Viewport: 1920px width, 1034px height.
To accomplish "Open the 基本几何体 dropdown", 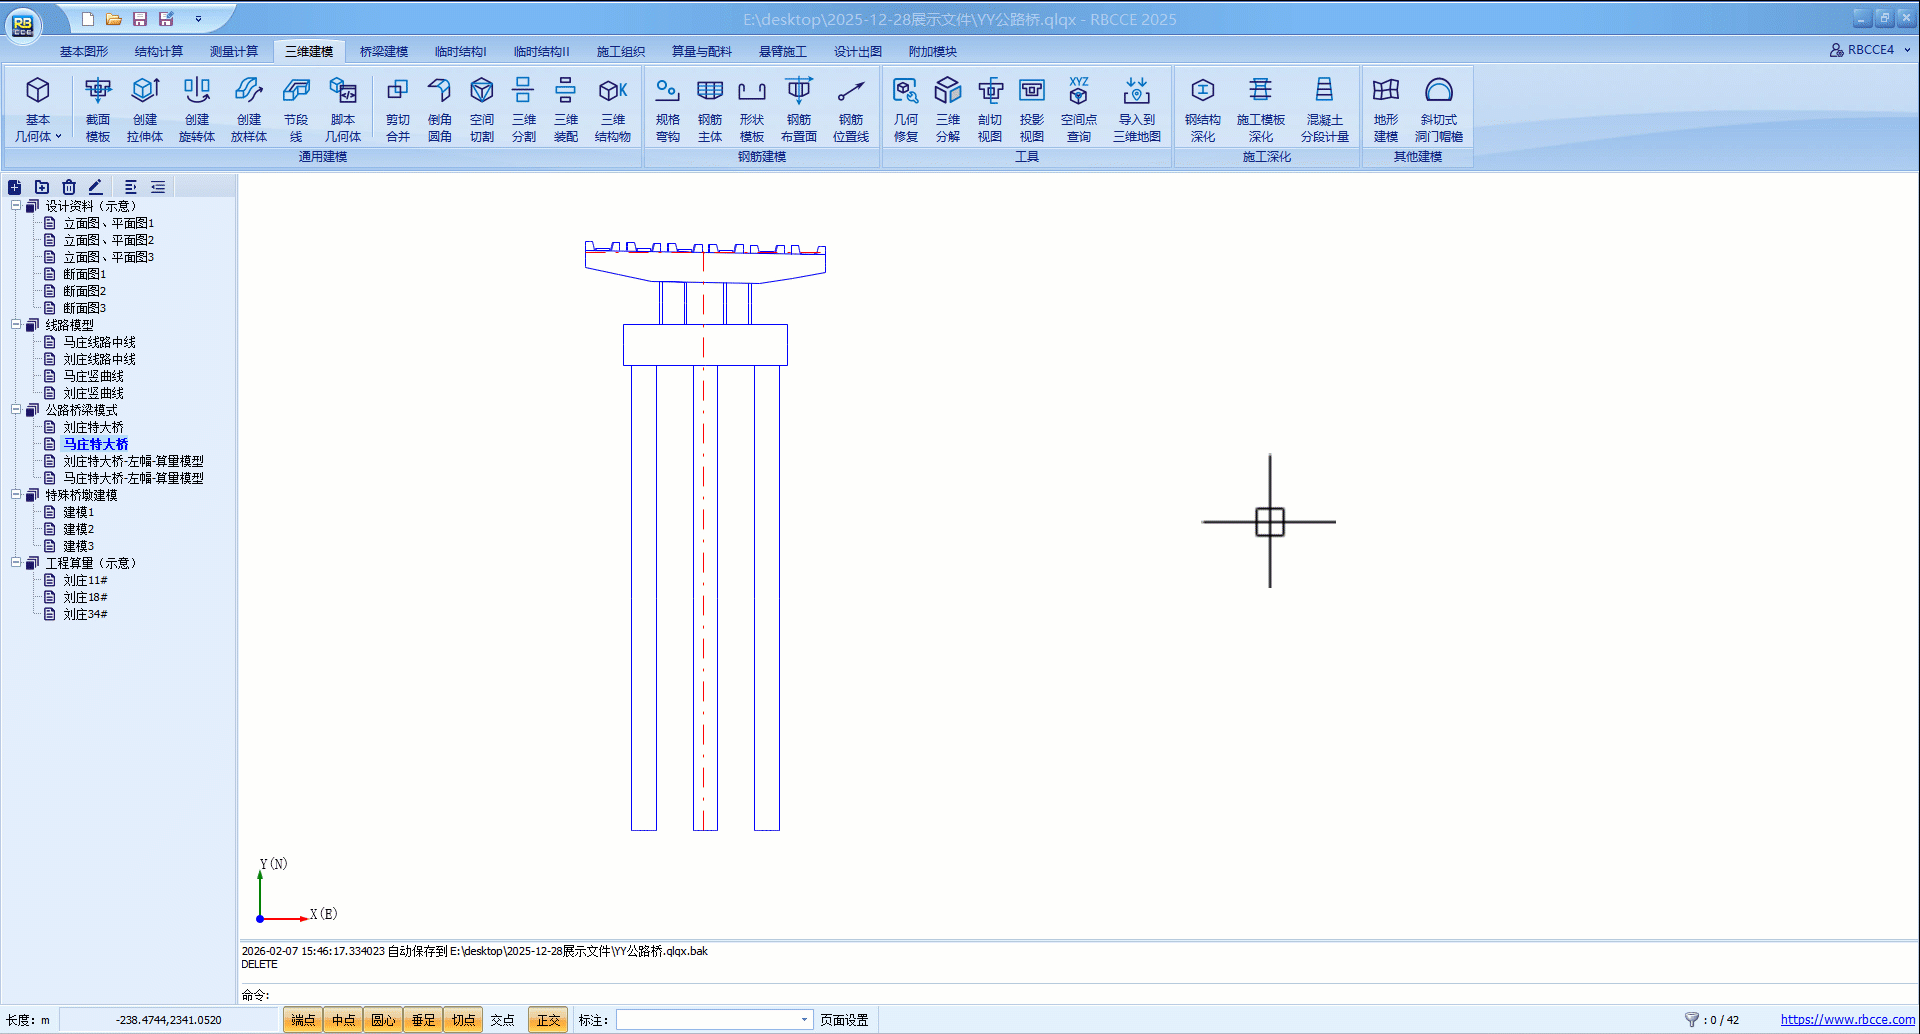I will coord(38,136).
